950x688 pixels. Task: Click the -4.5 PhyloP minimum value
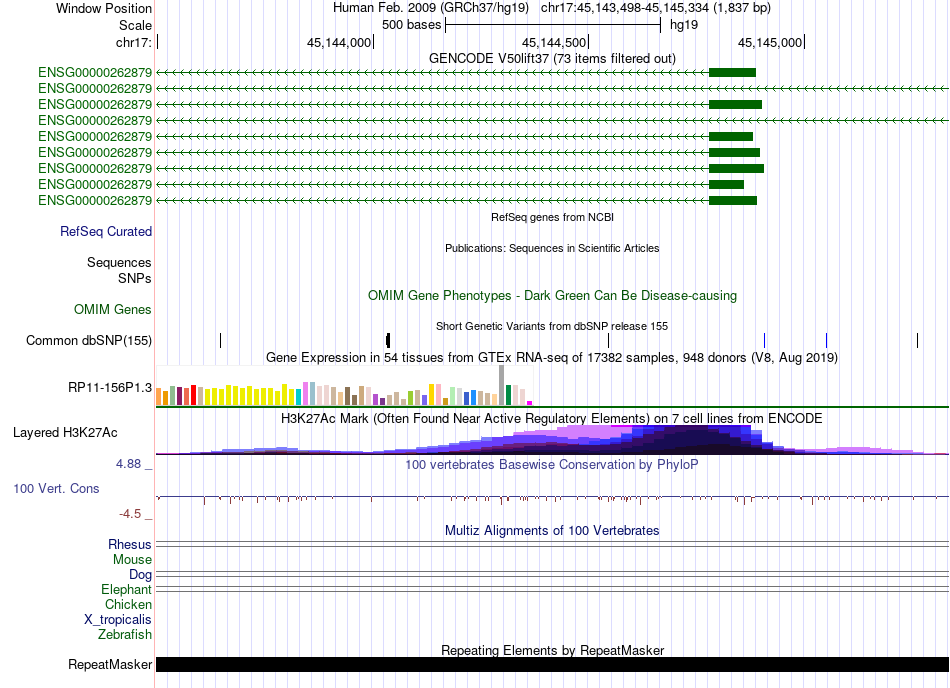130,514
